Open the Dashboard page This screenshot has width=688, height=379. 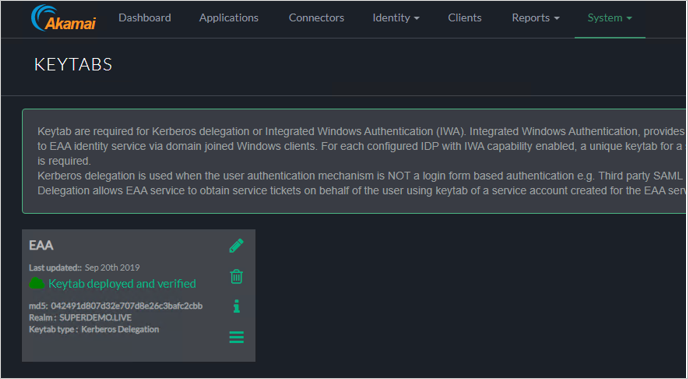coord(145,18)
